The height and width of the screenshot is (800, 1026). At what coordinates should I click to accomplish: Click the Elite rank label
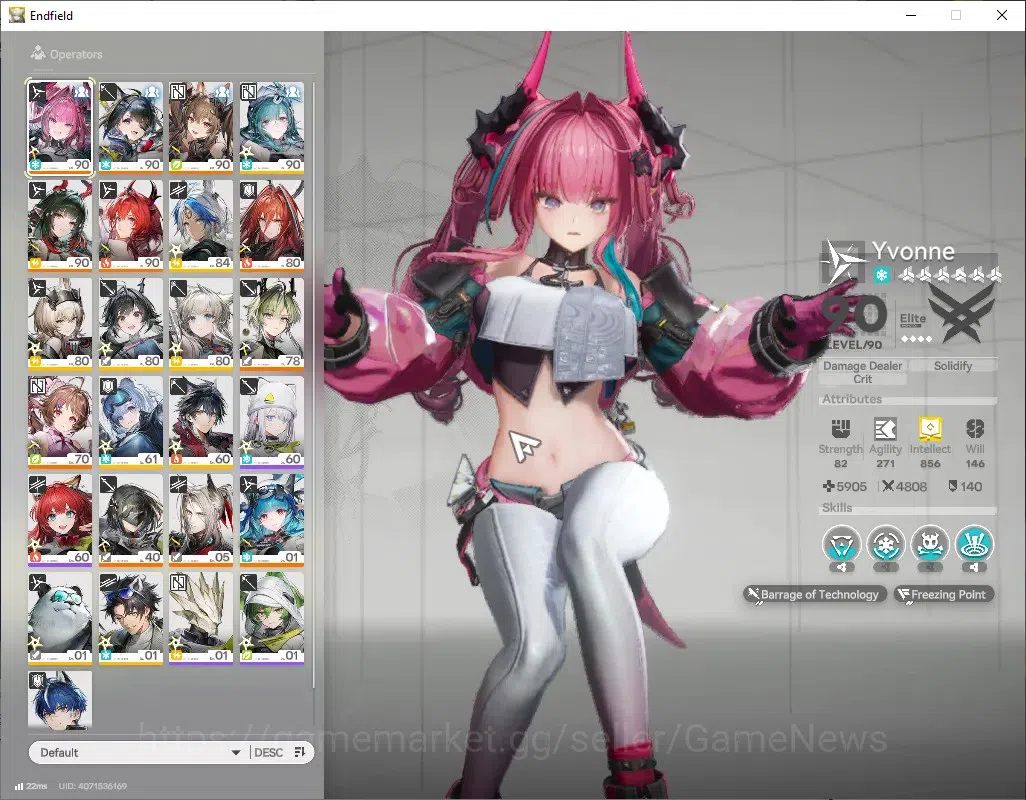912,319
